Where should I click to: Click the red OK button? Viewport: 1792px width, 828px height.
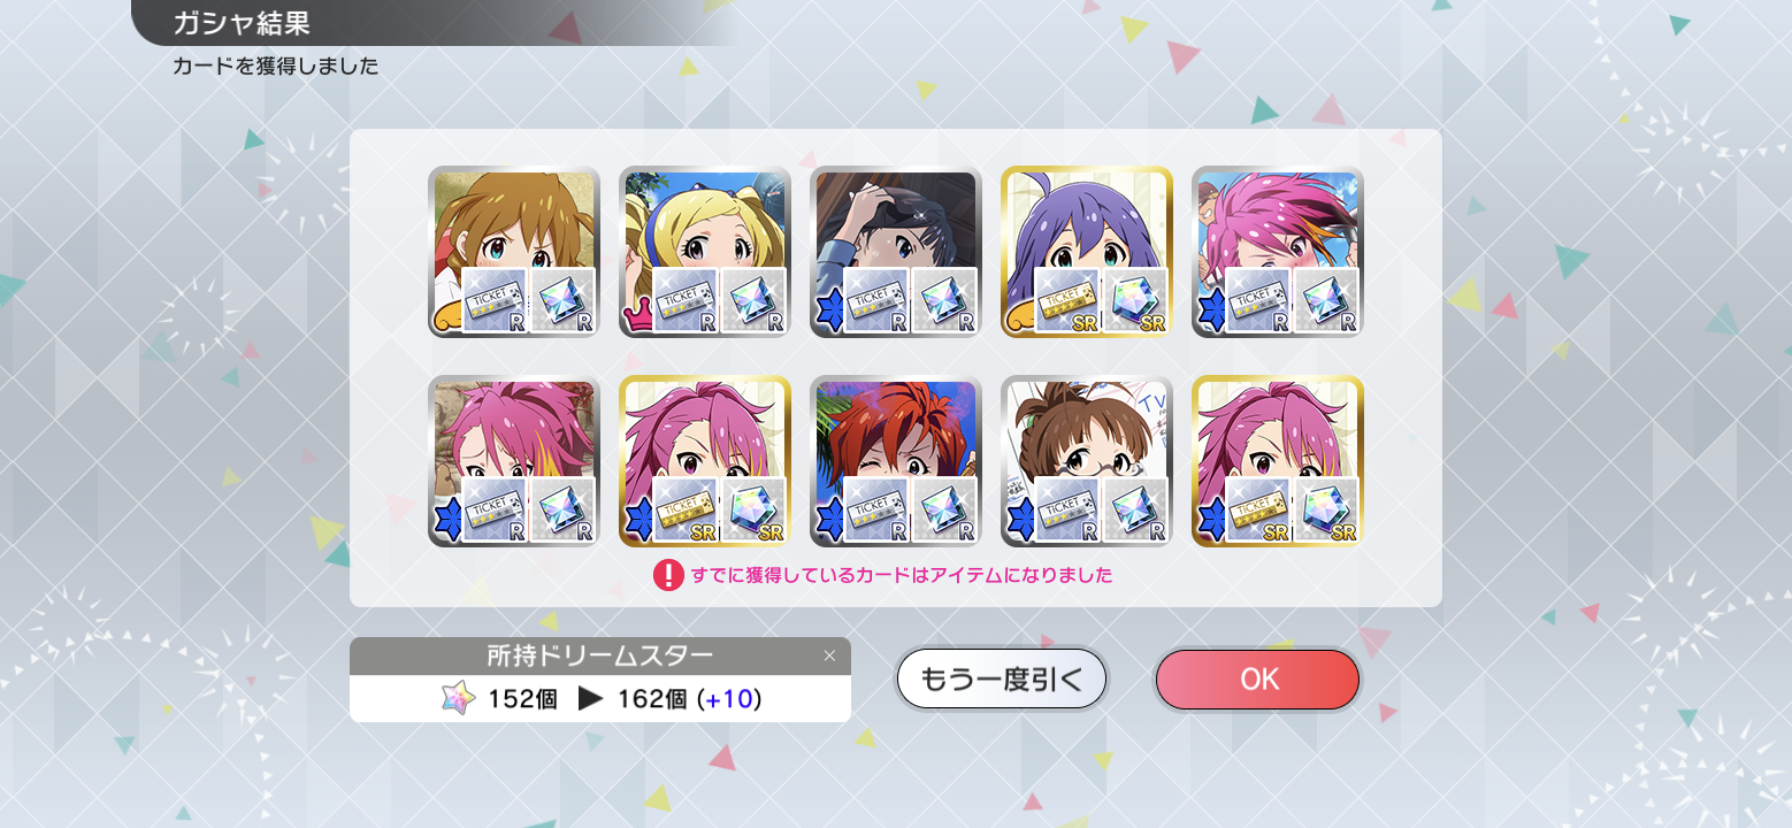[x=1257, y=679]
